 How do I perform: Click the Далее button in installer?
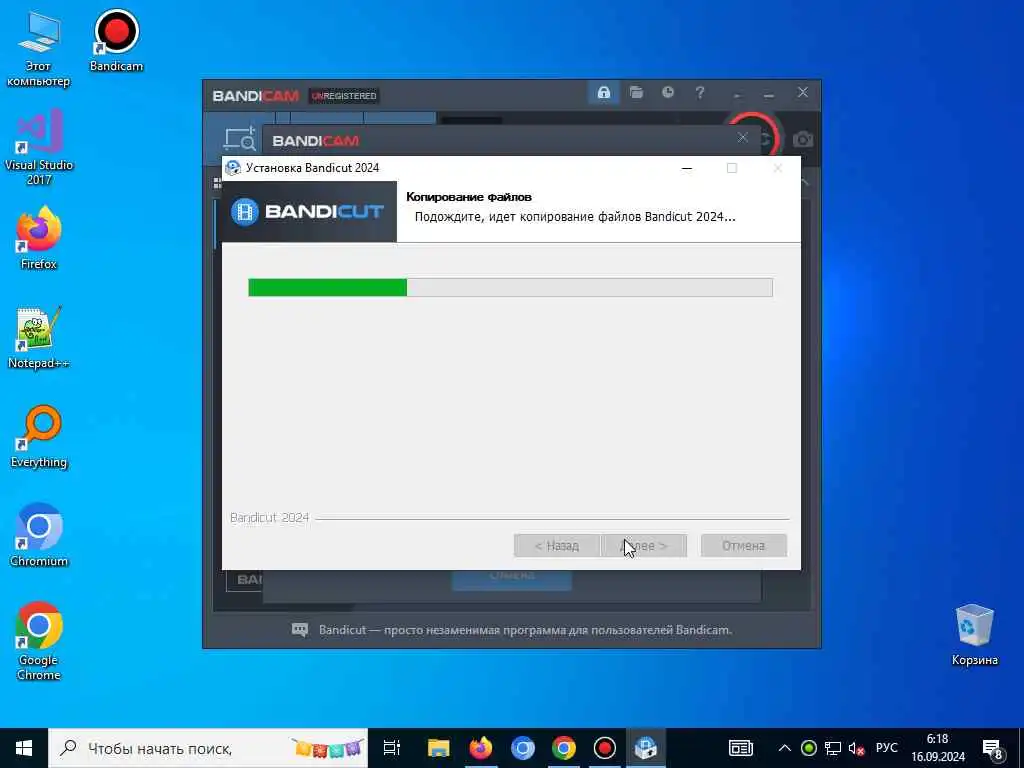coord(644,545)
